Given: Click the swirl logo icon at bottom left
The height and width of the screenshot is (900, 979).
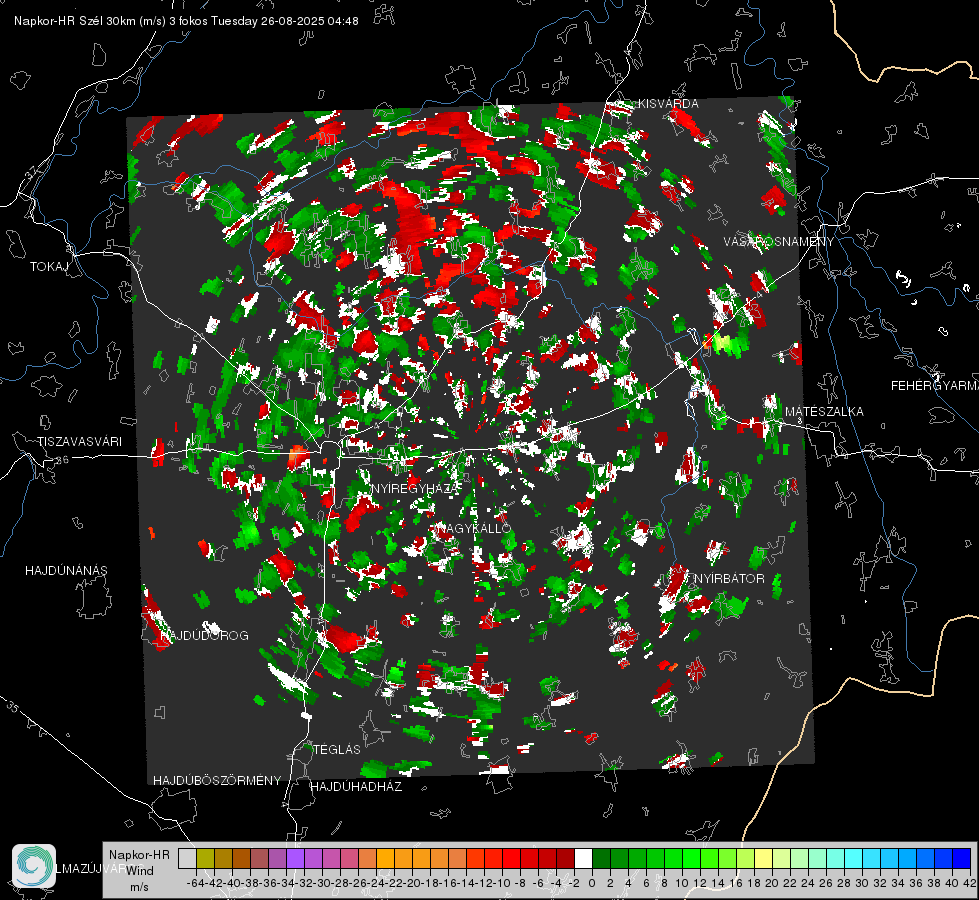Looking at the screenshot, I should tap(34, 866).
